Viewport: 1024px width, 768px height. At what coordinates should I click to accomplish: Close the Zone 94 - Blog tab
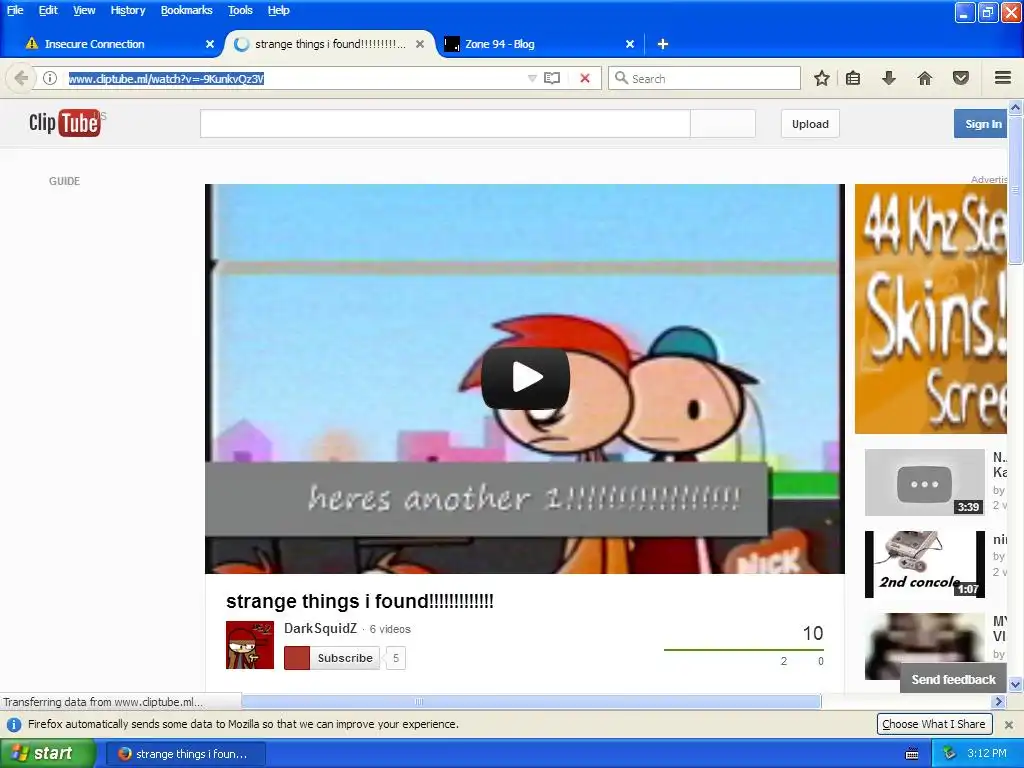(630, 44)
